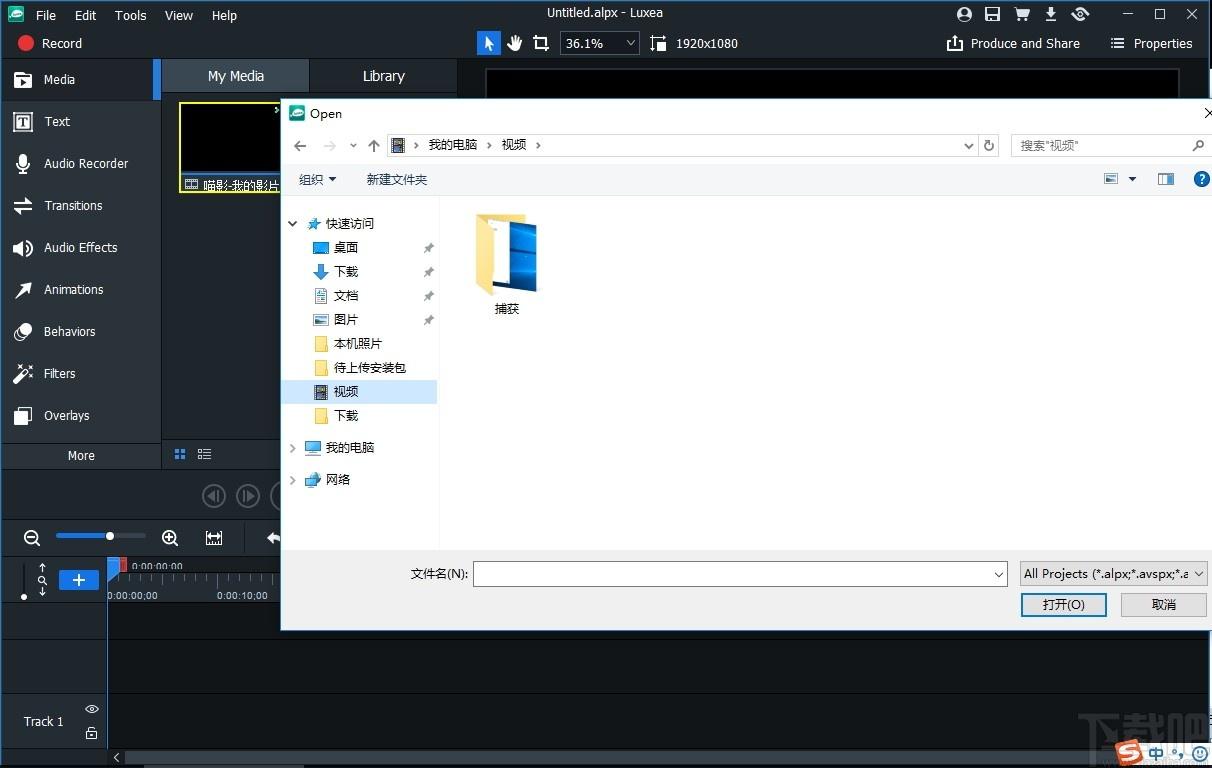Select the hand pan tool

(x=514, y=43)
